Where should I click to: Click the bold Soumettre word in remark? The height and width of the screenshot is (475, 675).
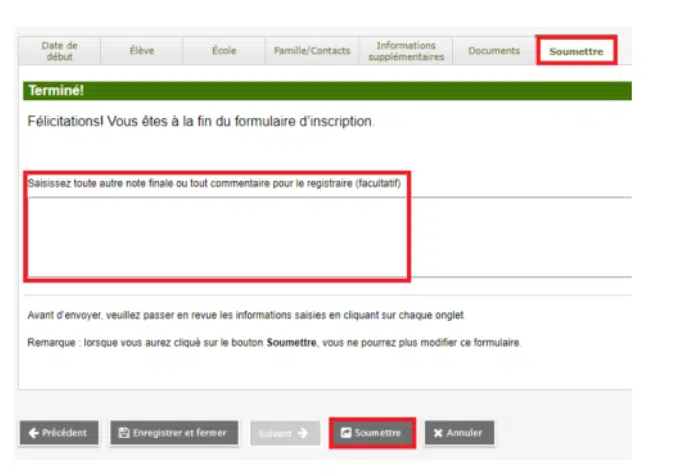291,343
